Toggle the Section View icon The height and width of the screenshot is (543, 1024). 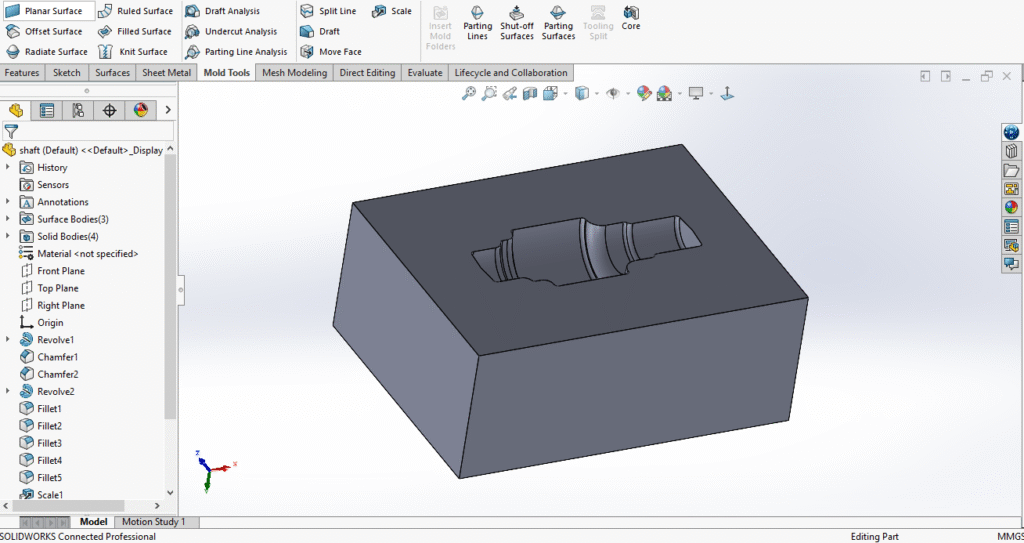pyautogui.click(x=529, y=93)
